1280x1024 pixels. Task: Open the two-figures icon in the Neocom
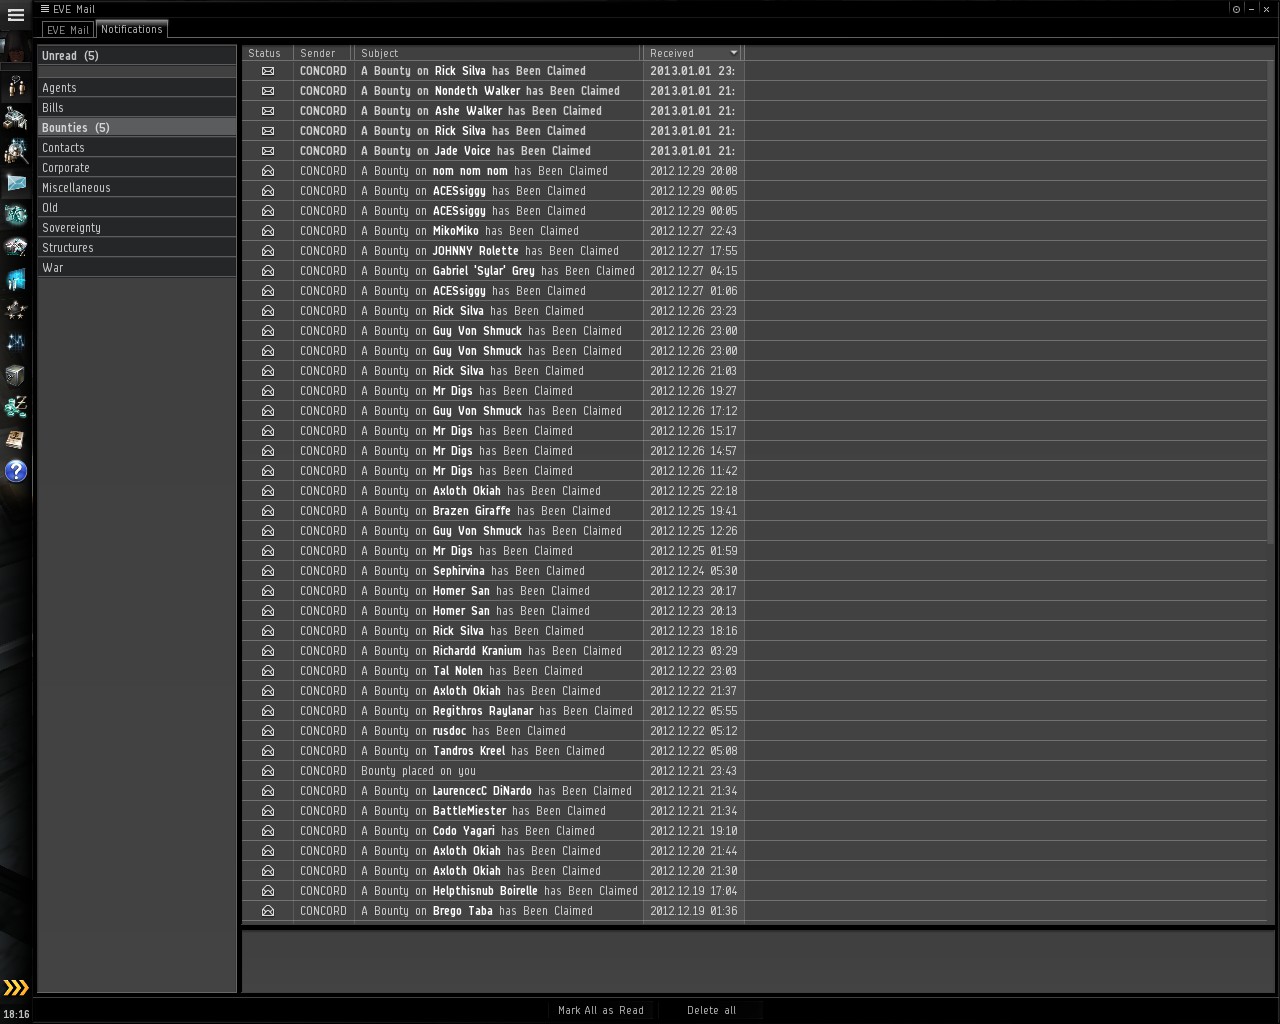coord(16,87)
